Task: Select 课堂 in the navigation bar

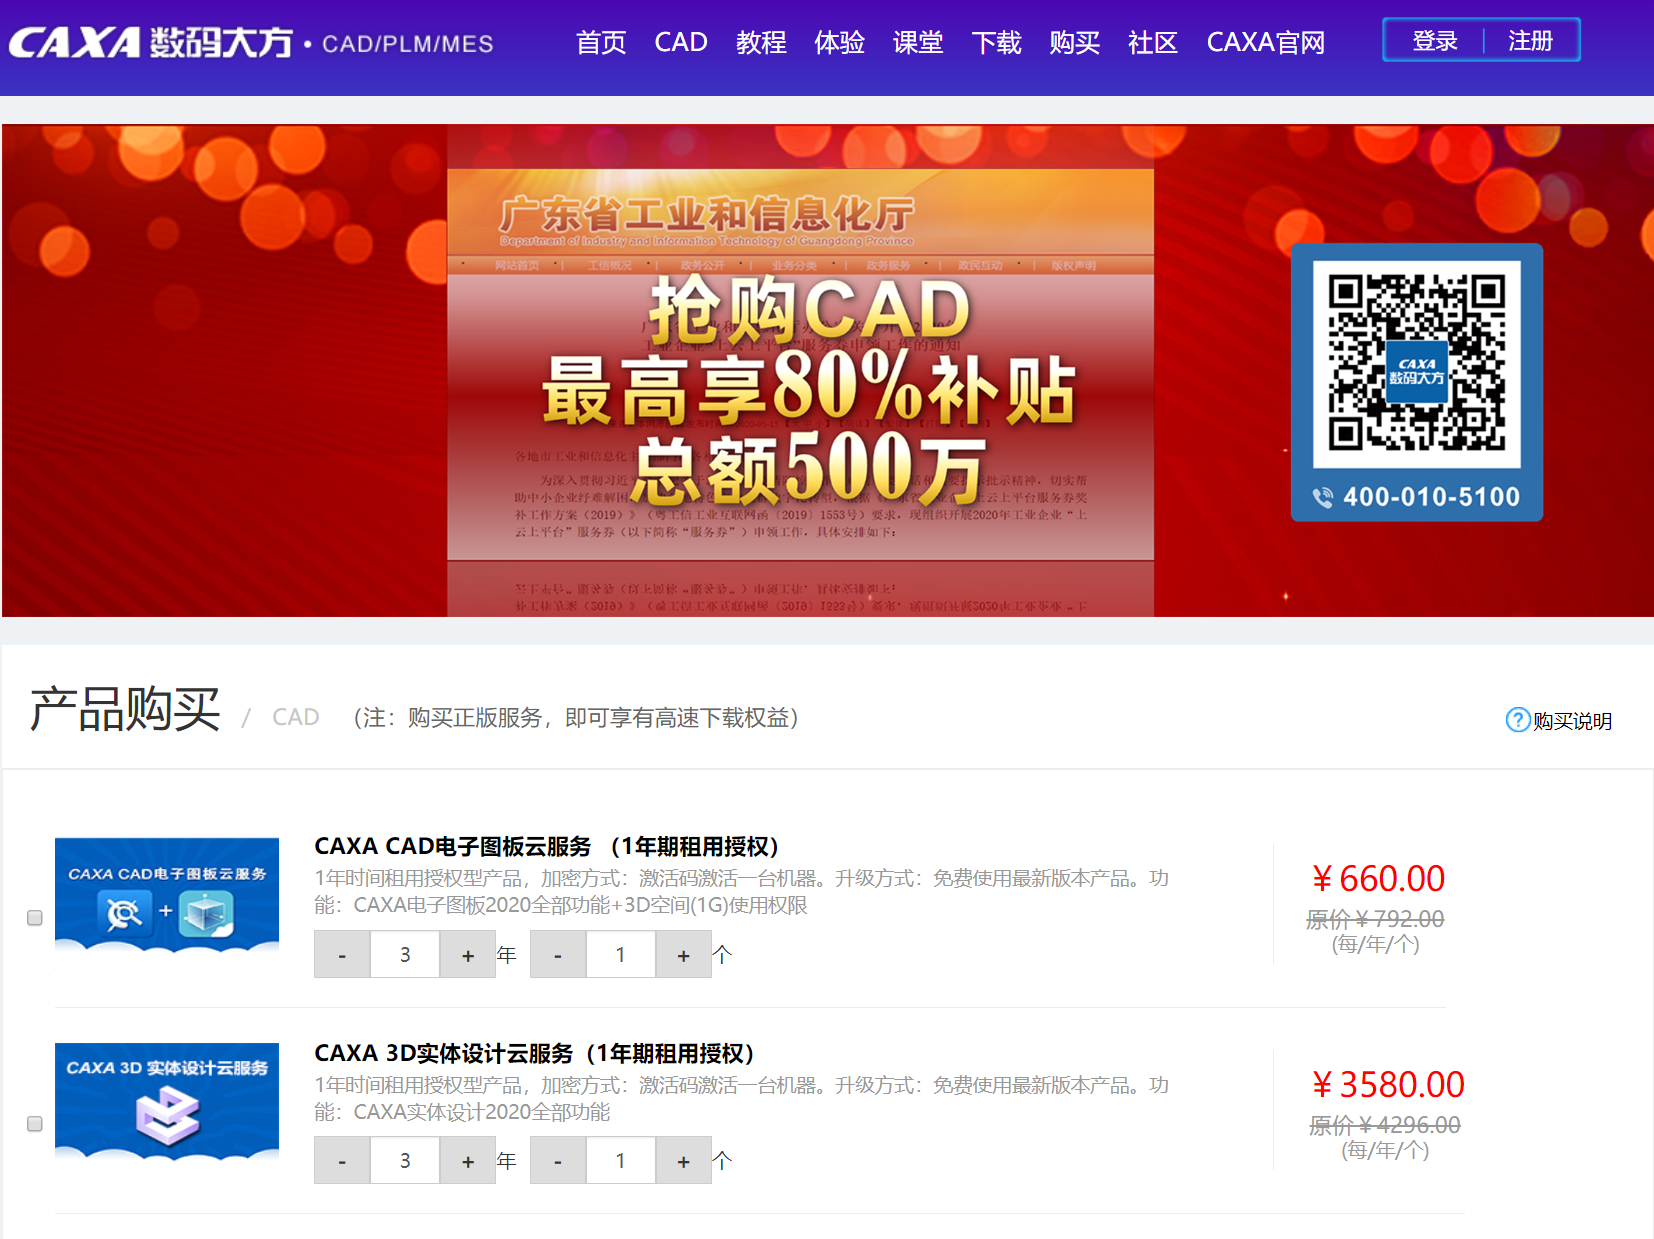Action: click(918, 42)
